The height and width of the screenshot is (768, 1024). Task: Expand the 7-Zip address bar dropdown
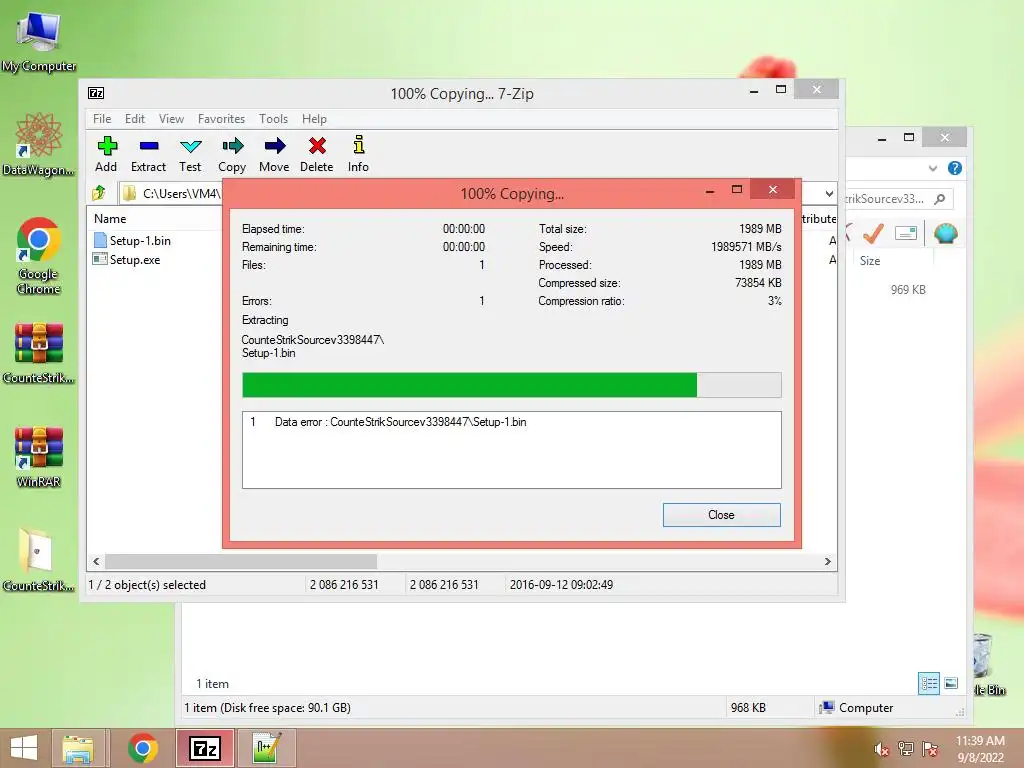point(829,193)
